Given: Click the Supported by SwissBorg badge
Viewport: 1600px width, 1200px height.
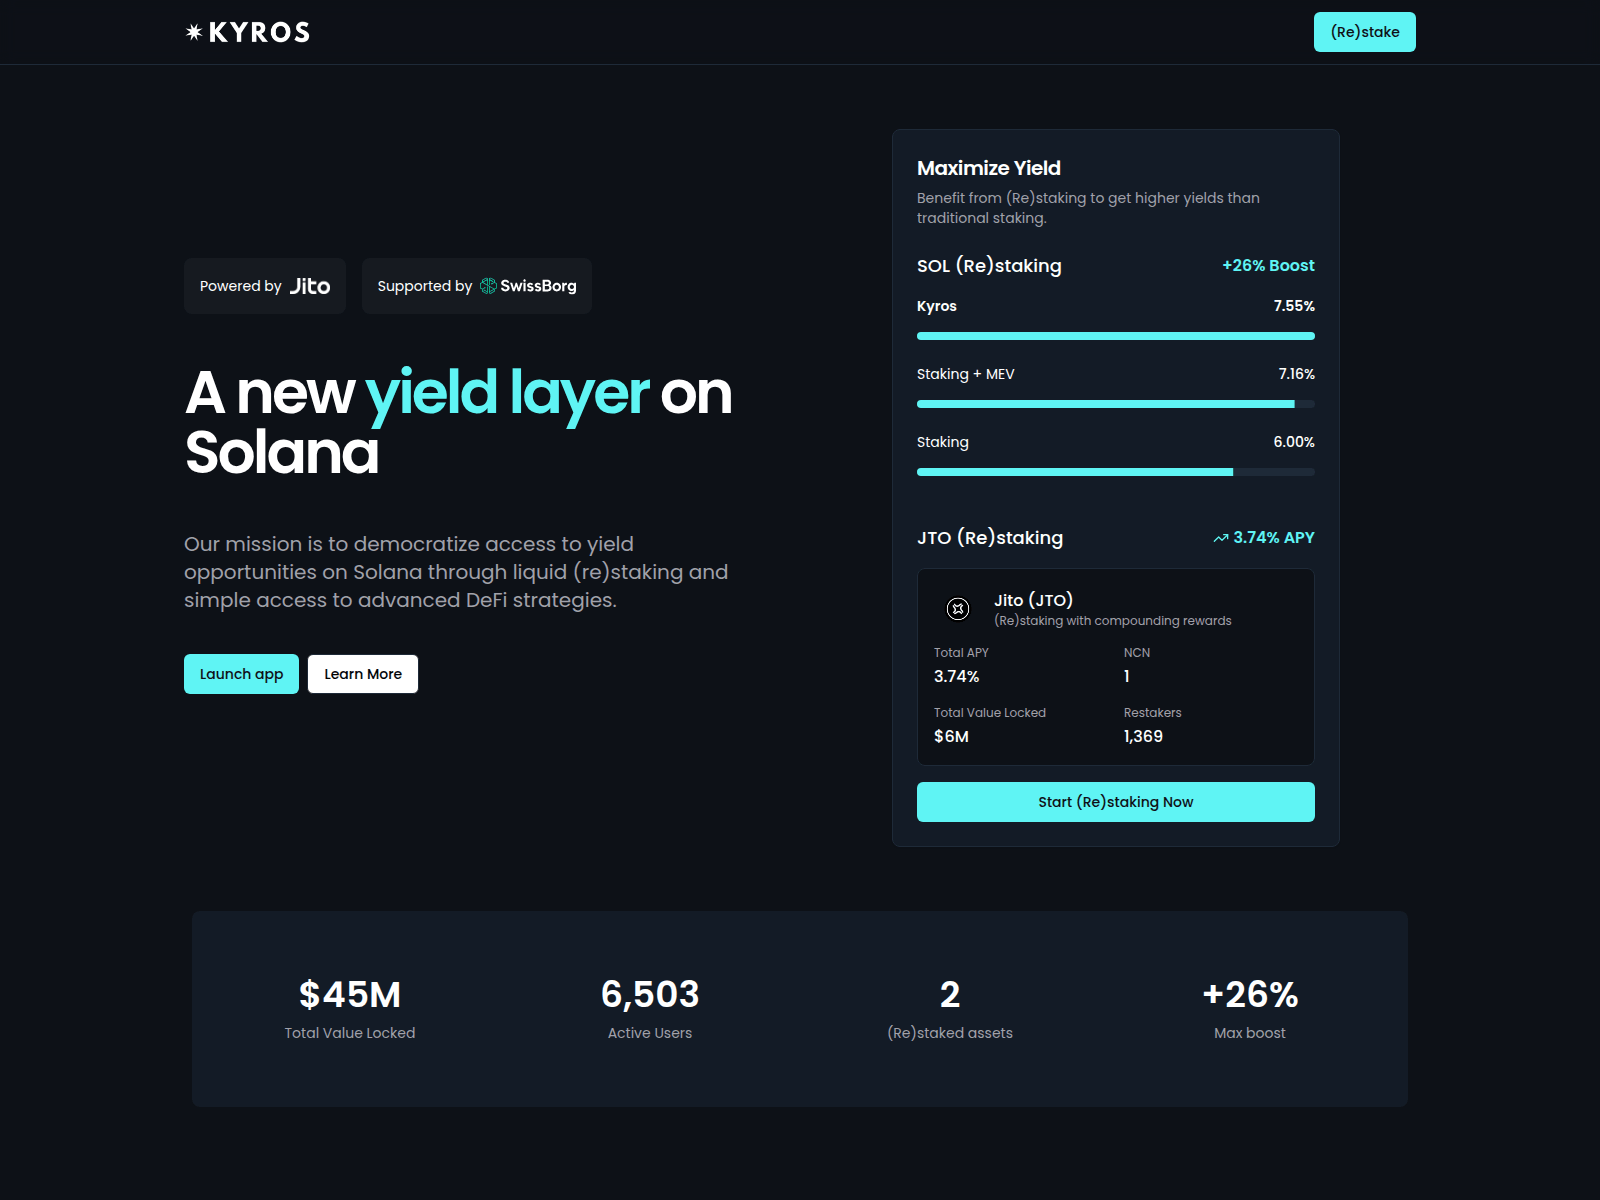Looking at the screenshot, I should click(x=477, y=286).
